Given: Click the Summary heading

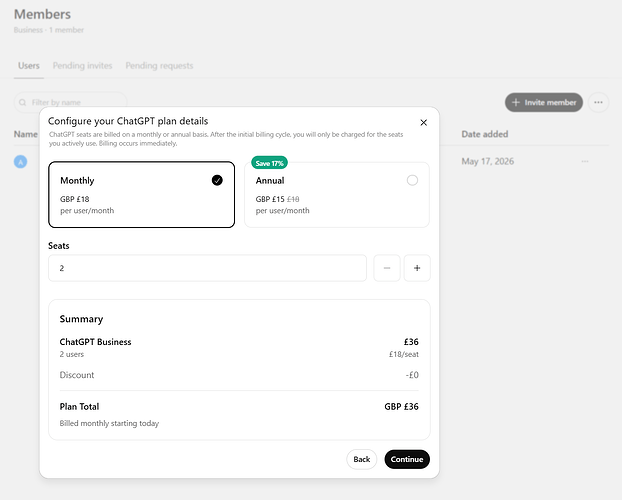Looking at the screenshot, I should pyautogui.click(x=81, y=319).
